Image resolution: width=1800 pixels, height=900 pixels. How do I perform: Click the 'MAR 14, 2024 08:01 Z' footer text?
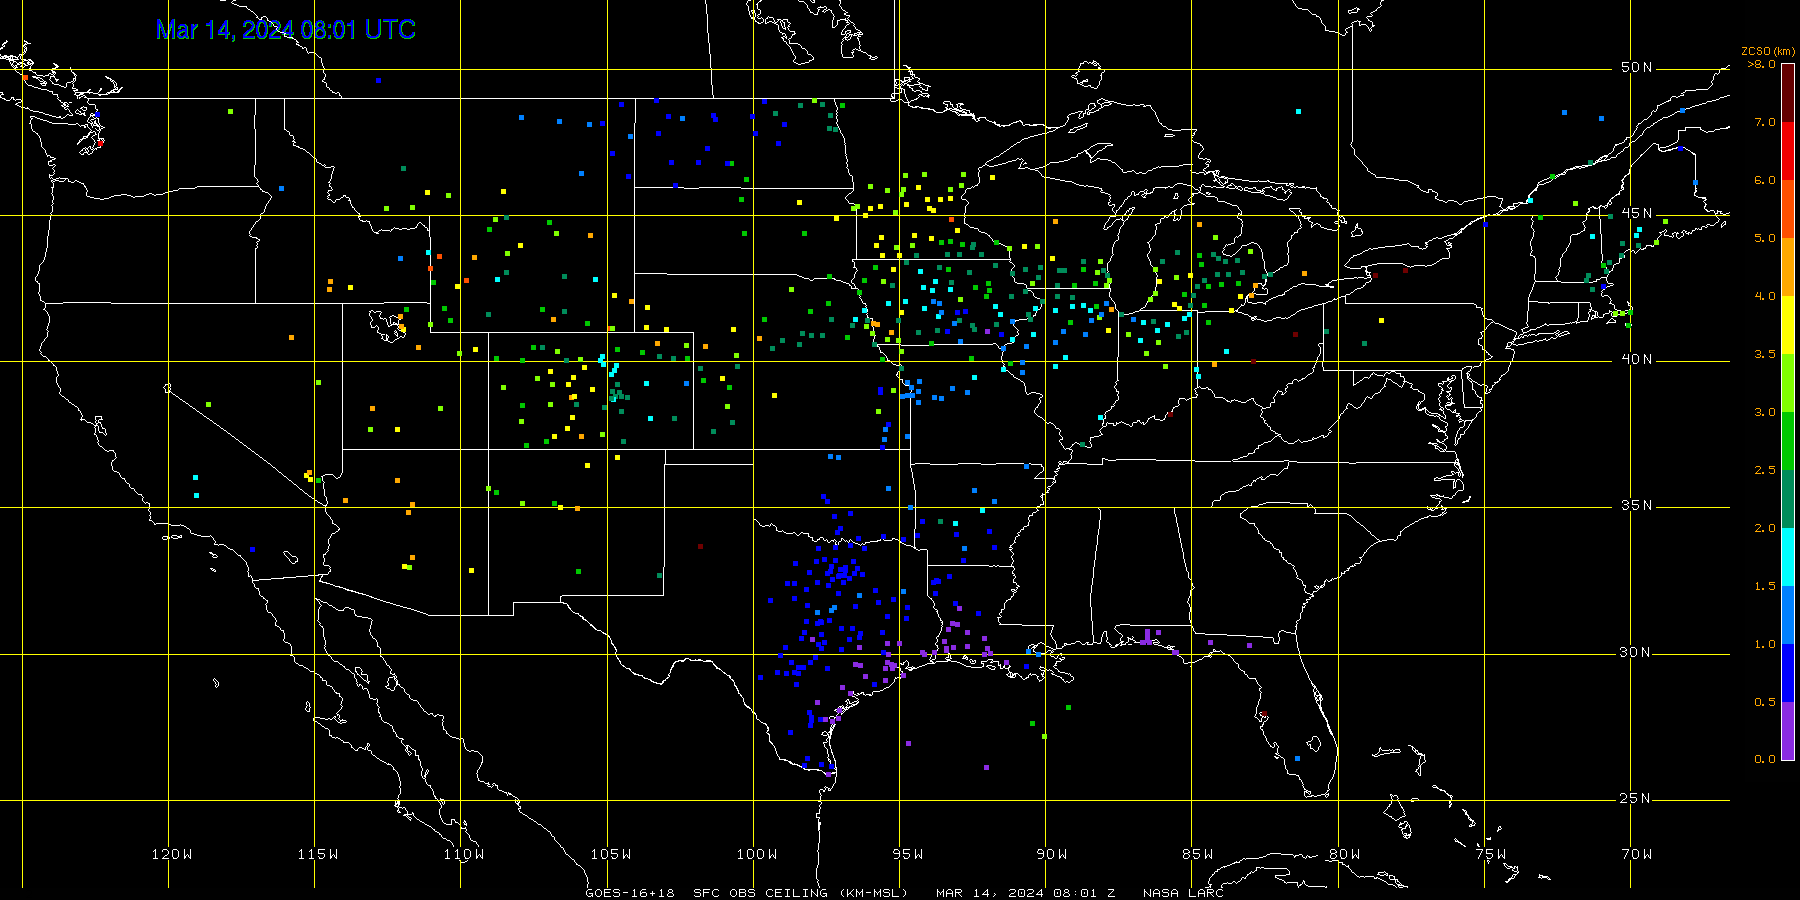point(1025,893)
